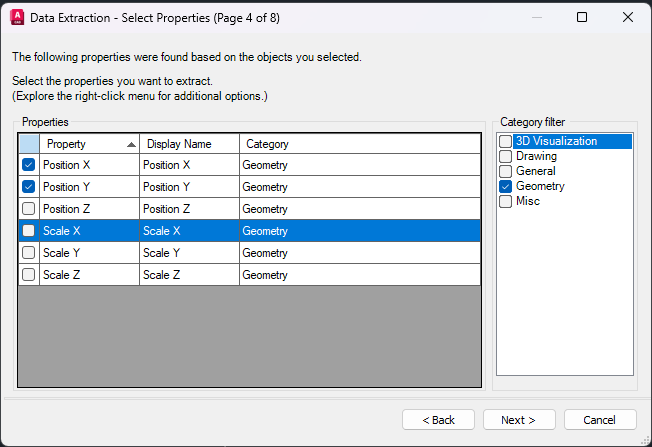The width and height of the screenshot is (652, 447).
Task: Select the Scale Z display name cell
Action: [x=190, y=275]
